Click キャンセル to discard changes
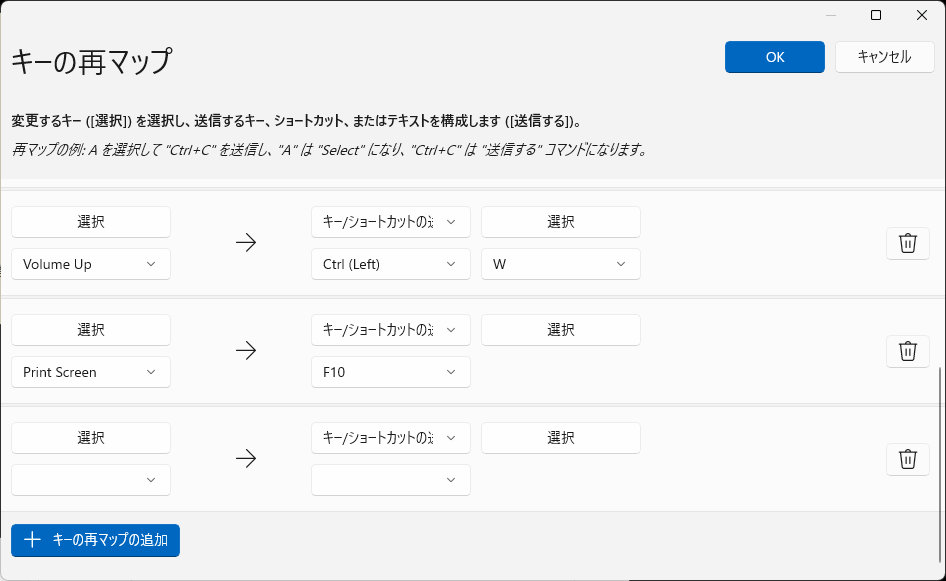The height and width of the screenshot is (581, 946). (x=884, y=57)
